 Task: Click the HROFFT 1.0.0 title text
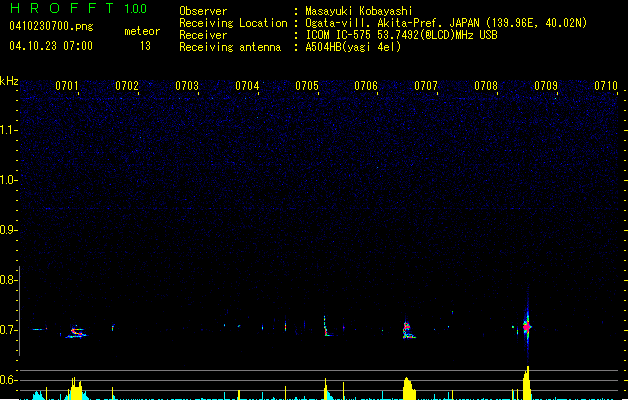click(x=78, y=8)
